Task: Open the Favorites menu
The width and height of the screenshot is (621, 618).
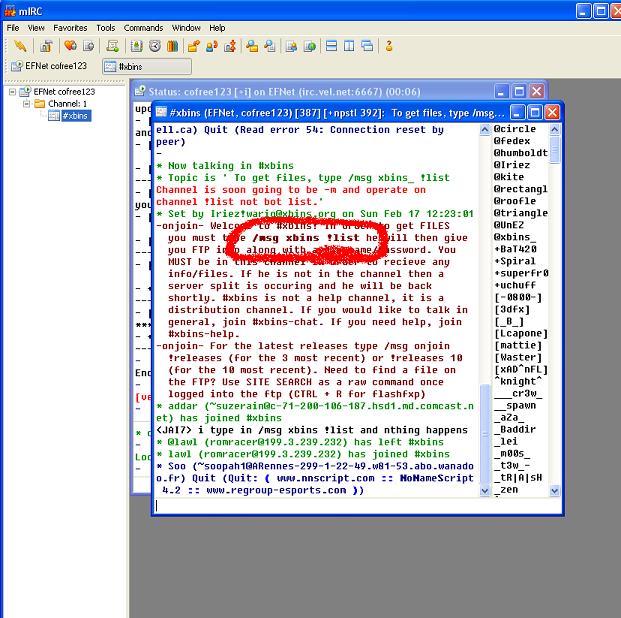Action: point(70,28)
